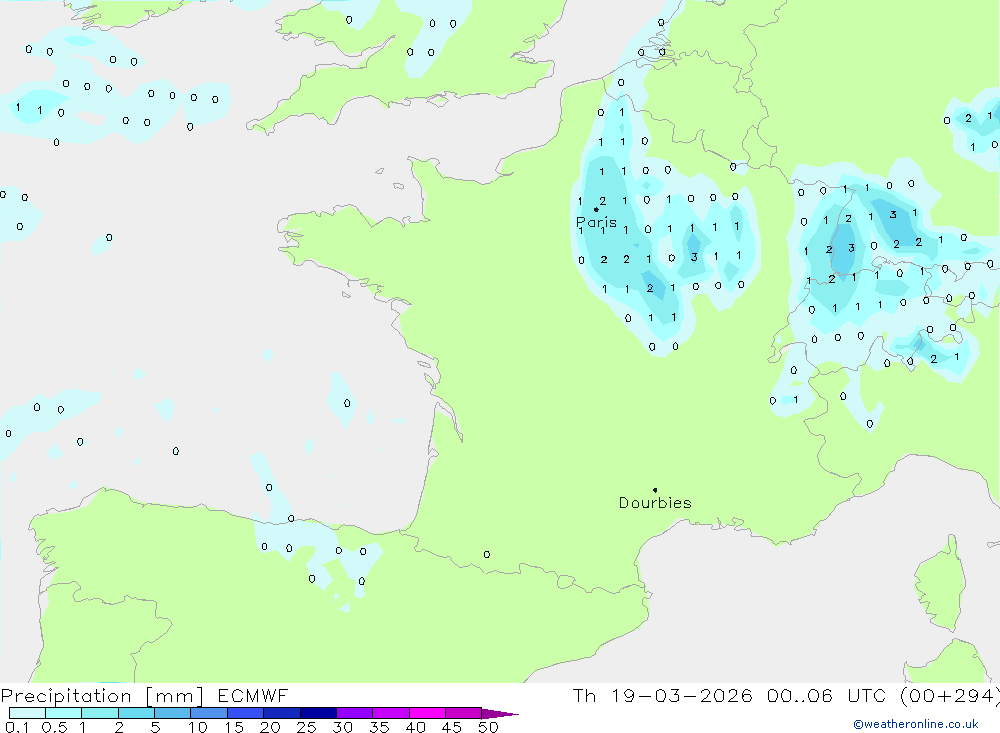Pick the 40–45 mm magenta legend swatch

[x=427, y=713]
